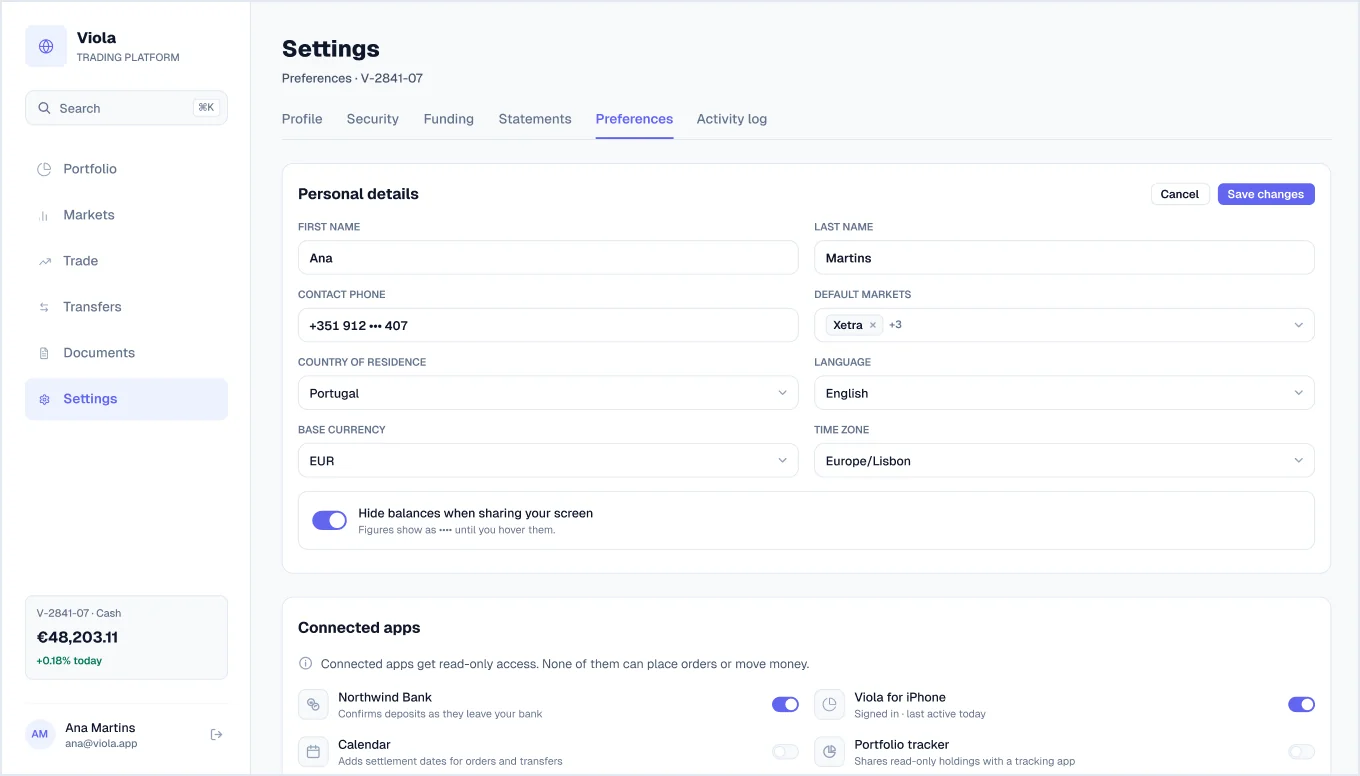
Task: Click the Calendar app icon
Action: point(313,751)
